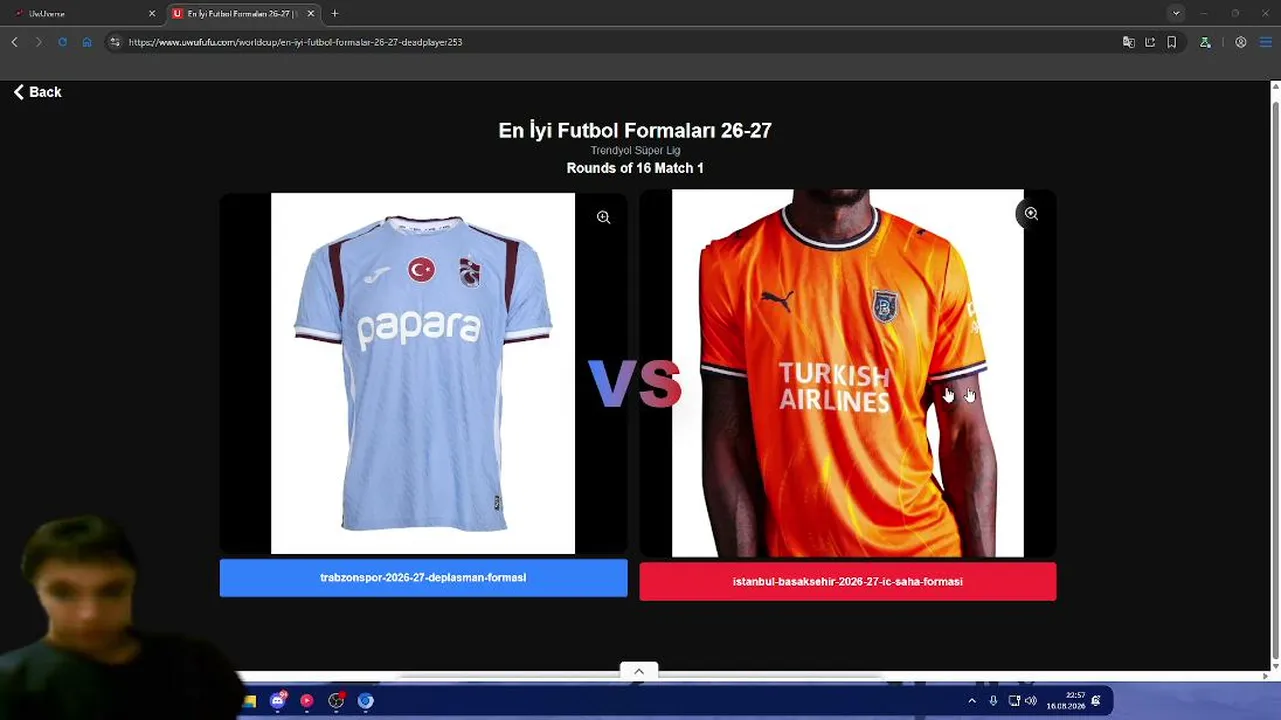Click the share page icon
The image size is (1281, 720).
[x=1150, y=42]
